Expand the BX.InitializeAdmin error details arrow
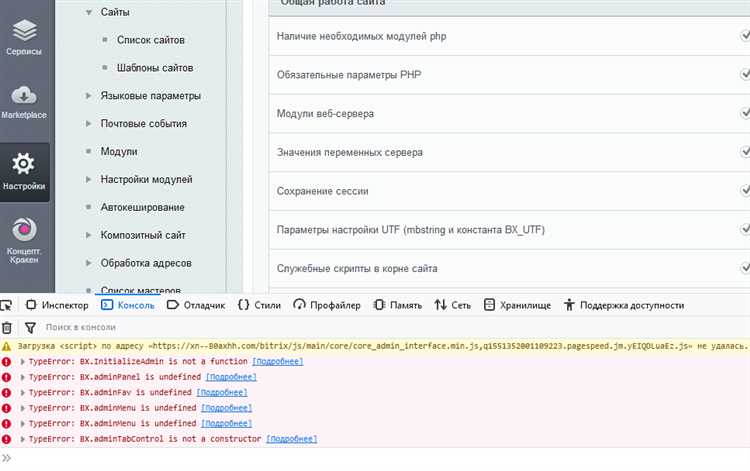750x471 pixels. tap(22, 361)
